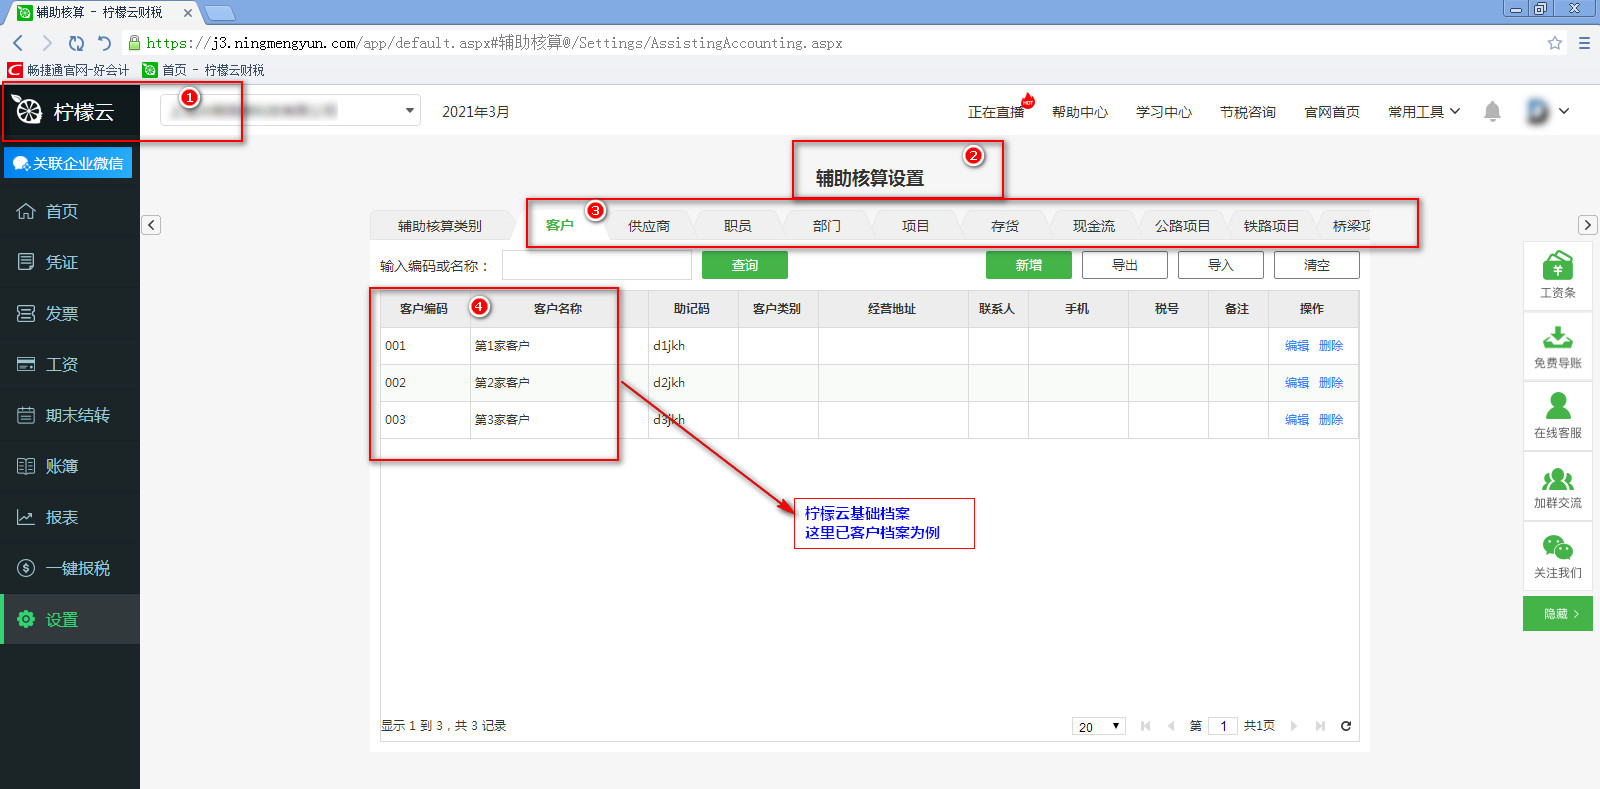Open the page size dropdown showing 20
Screen dimensions: 1600x789
pos(1099,726)
